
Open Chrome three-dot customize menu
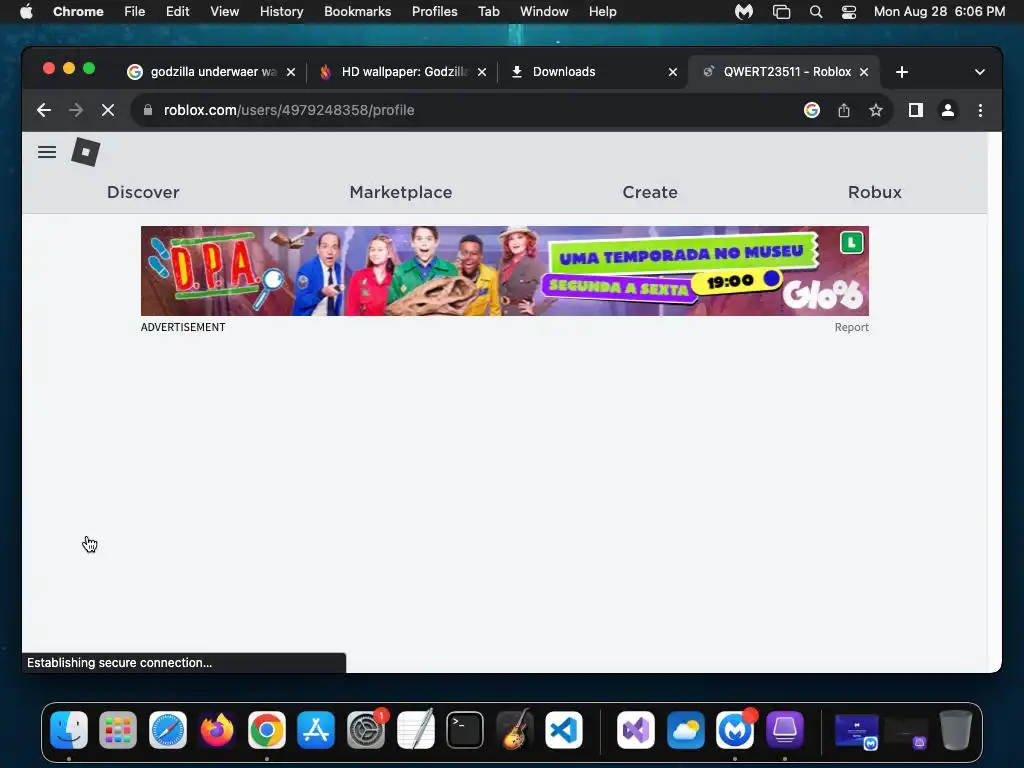click(980, 110)
